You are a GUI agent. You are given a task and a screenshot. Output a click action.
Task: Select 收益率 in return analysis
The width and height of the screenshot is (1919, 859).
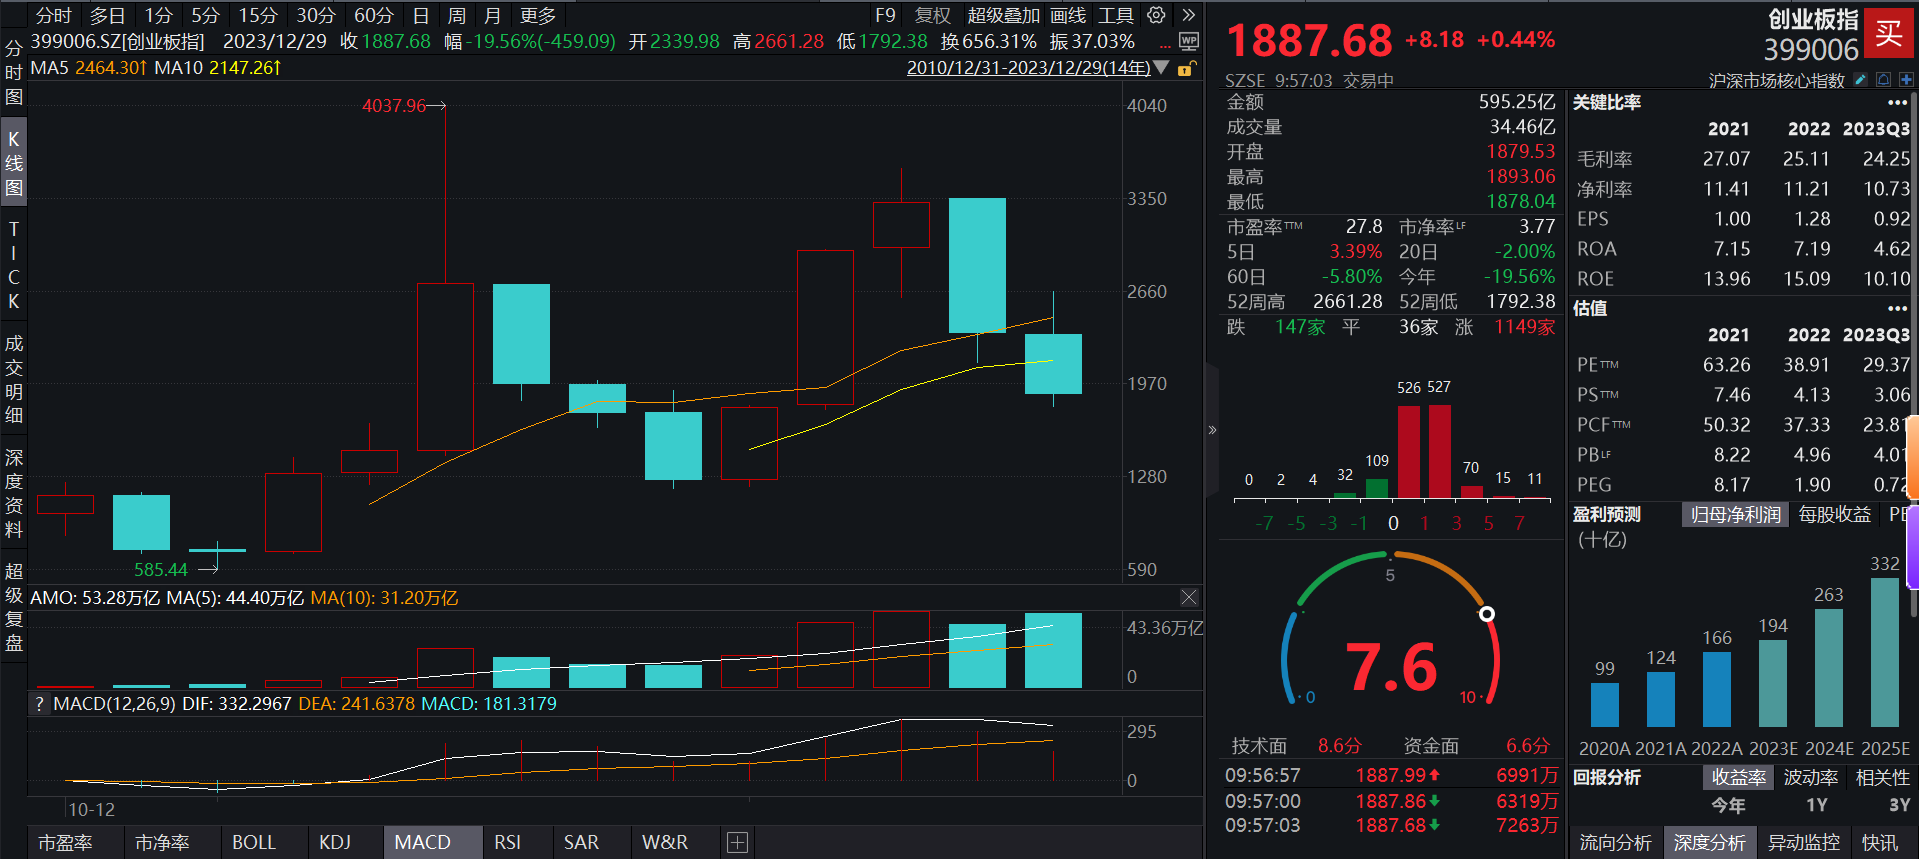[1739, 778]
